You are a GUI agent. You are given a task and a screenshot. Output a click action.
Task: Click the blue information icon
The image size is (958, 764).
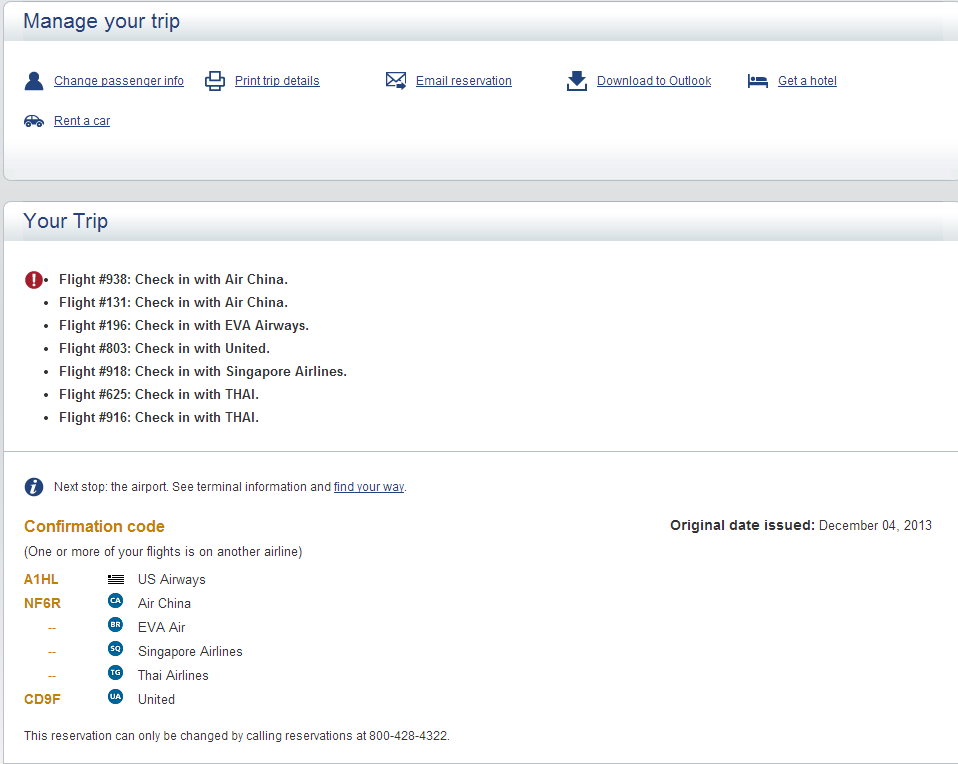pos(34,487)
